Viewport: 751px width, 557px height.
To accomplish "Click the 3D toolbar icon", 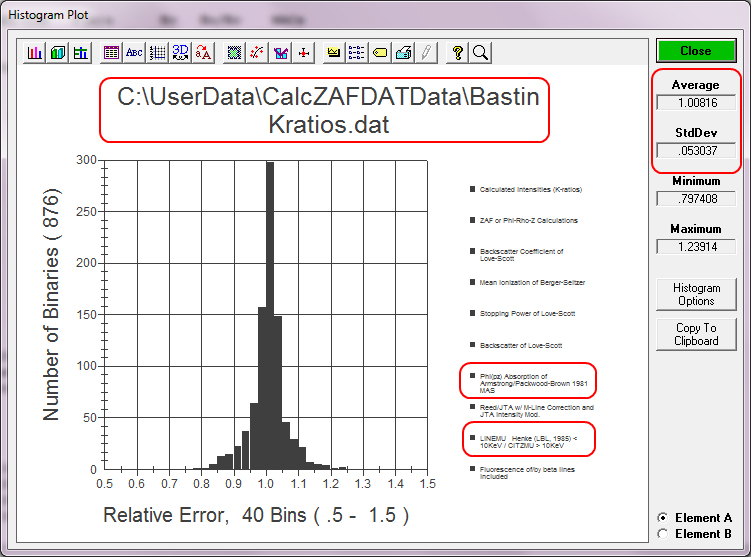I will pyautogui.click(x=180, y=53).
